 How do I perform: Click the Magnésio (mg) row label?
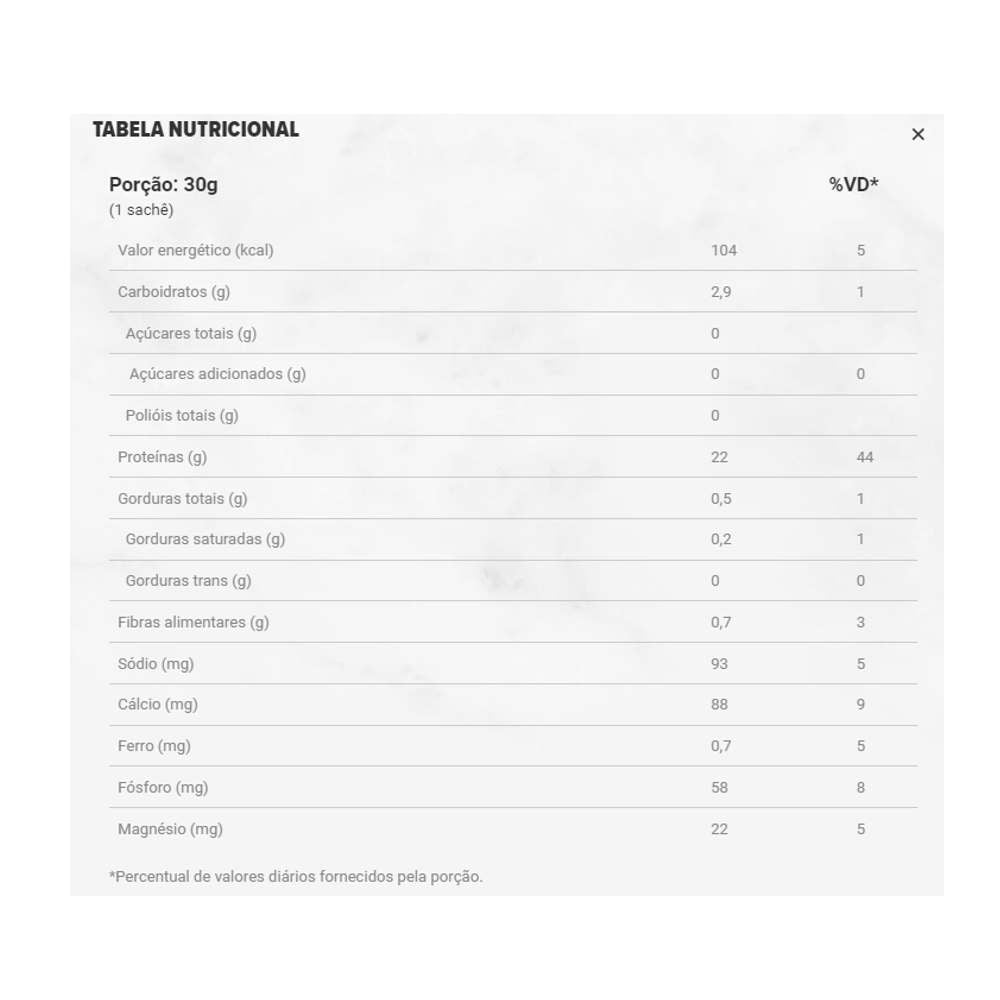pyautogui.click(x=170, y=829)
